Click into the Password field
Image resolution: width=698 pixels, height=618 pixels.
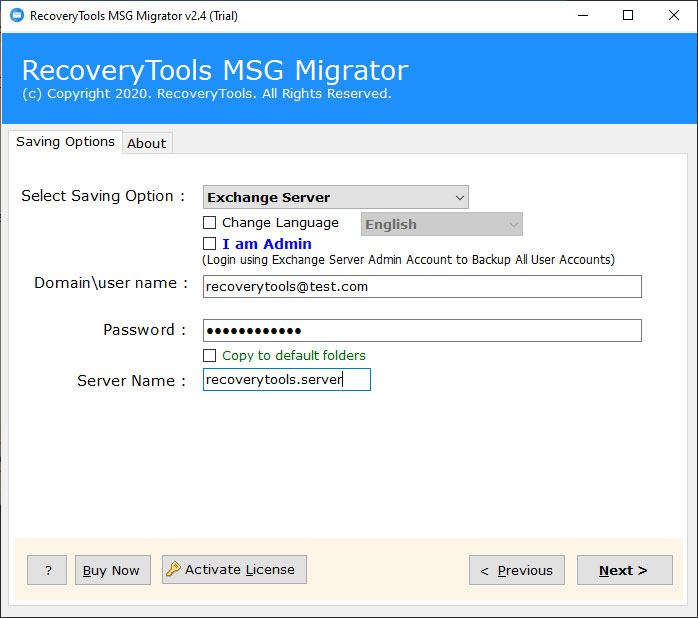coord(422,330)
